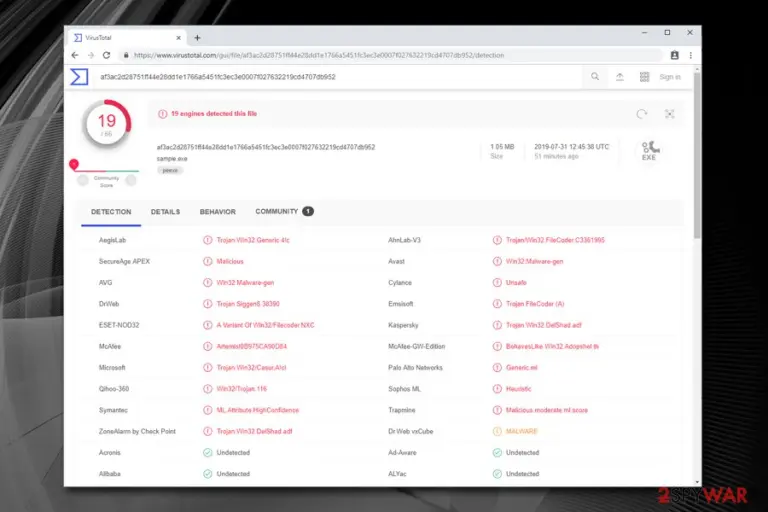Vote negative on community score

(83, 181)
